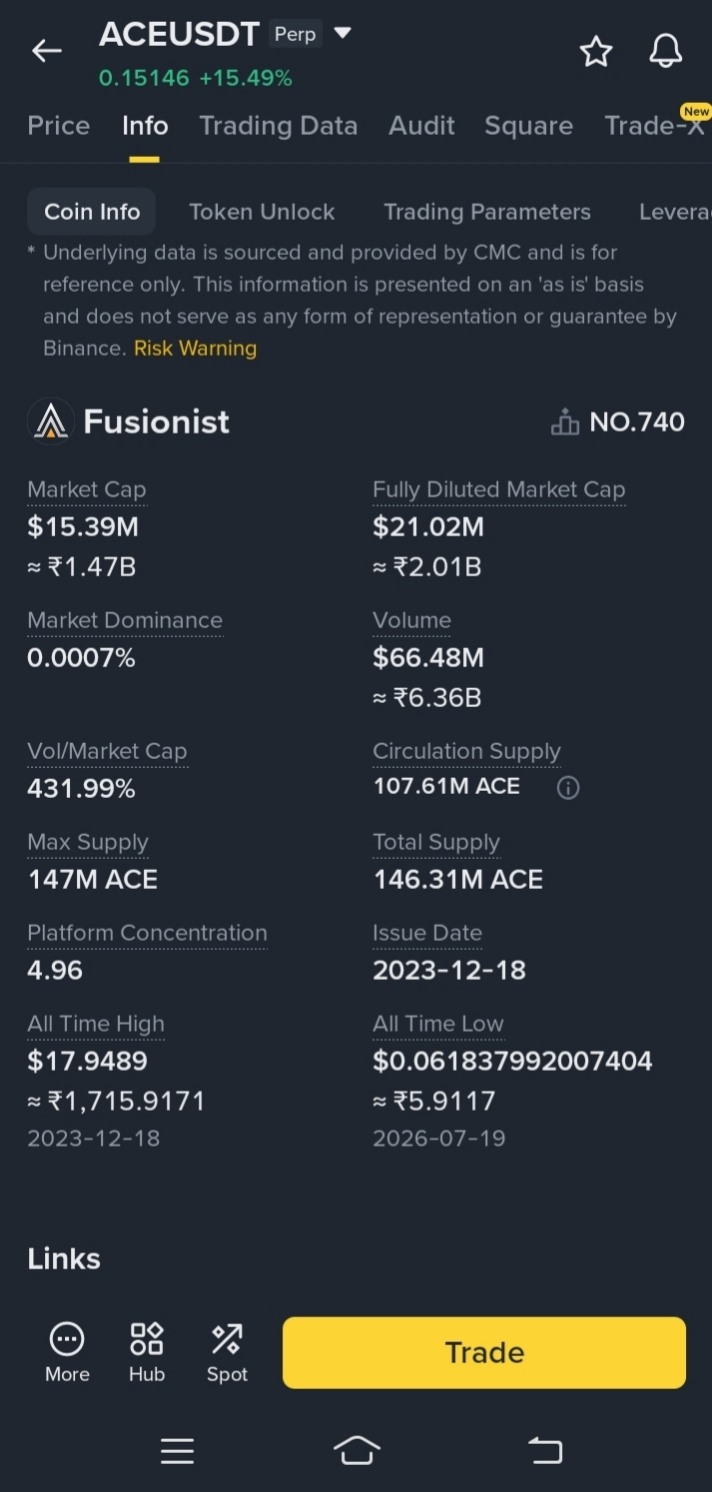Select the Token Unlock sub-tab
Screen dimensions: 712x1492
[x=262, y=212]
